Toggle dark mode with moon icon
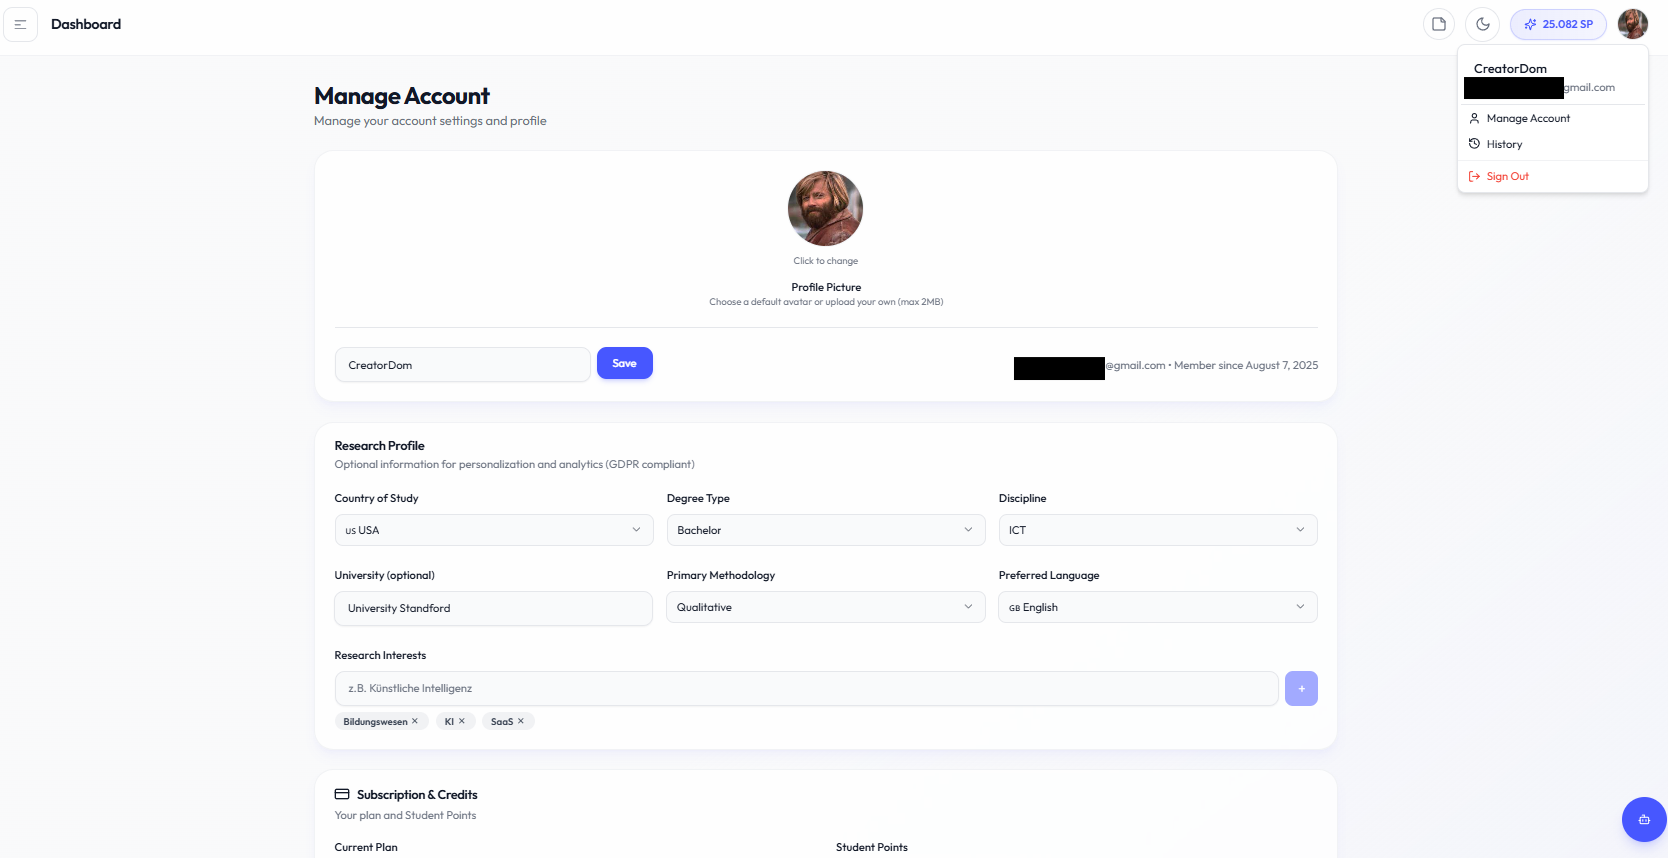Viewport: 1668px width, 858px height. tap(1483, 24)
